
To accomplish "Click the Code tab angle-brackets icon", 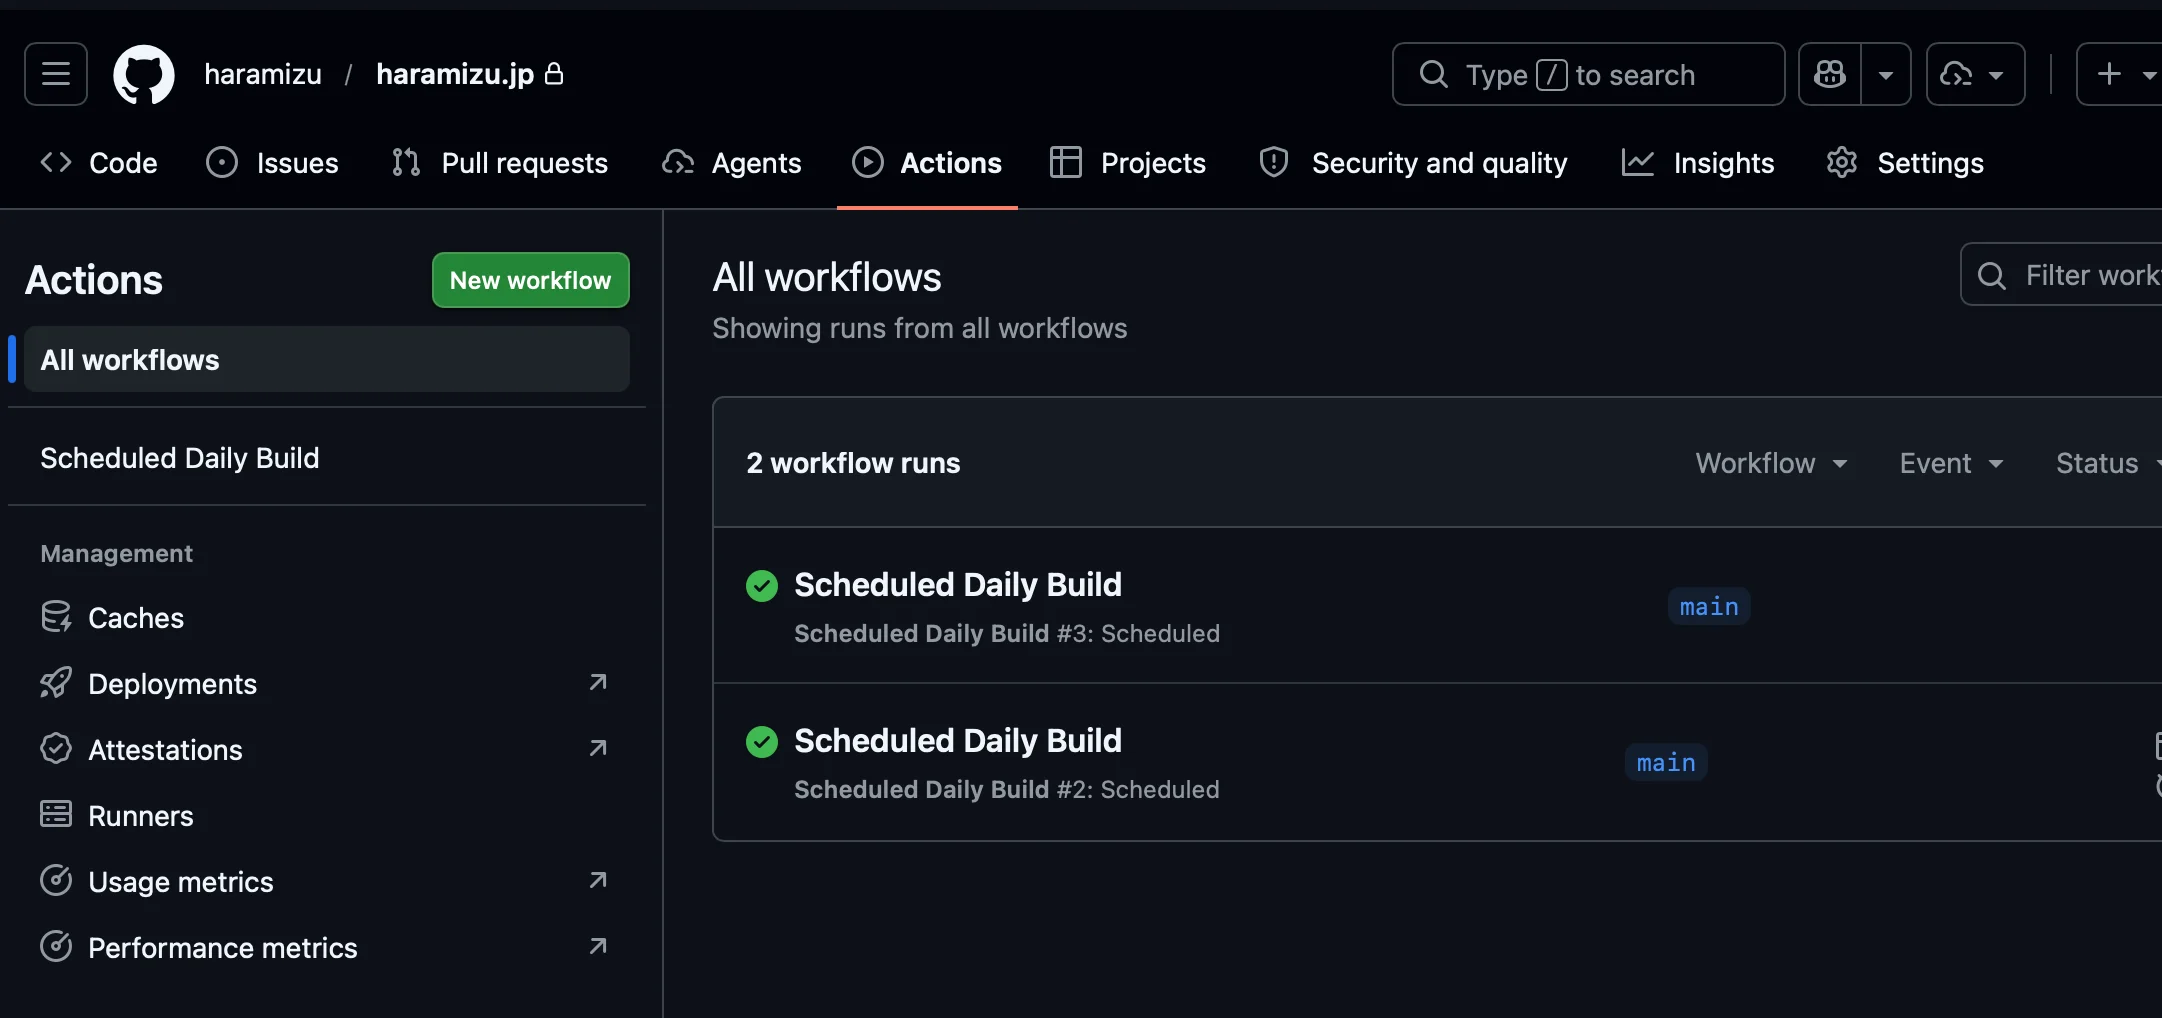I will 56,162.
